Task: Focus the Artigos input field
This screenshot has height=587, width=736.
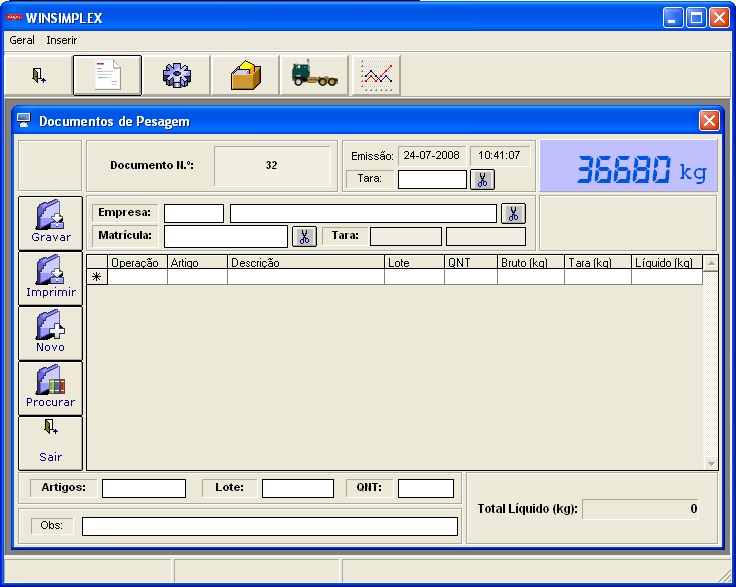Action: 144,488
